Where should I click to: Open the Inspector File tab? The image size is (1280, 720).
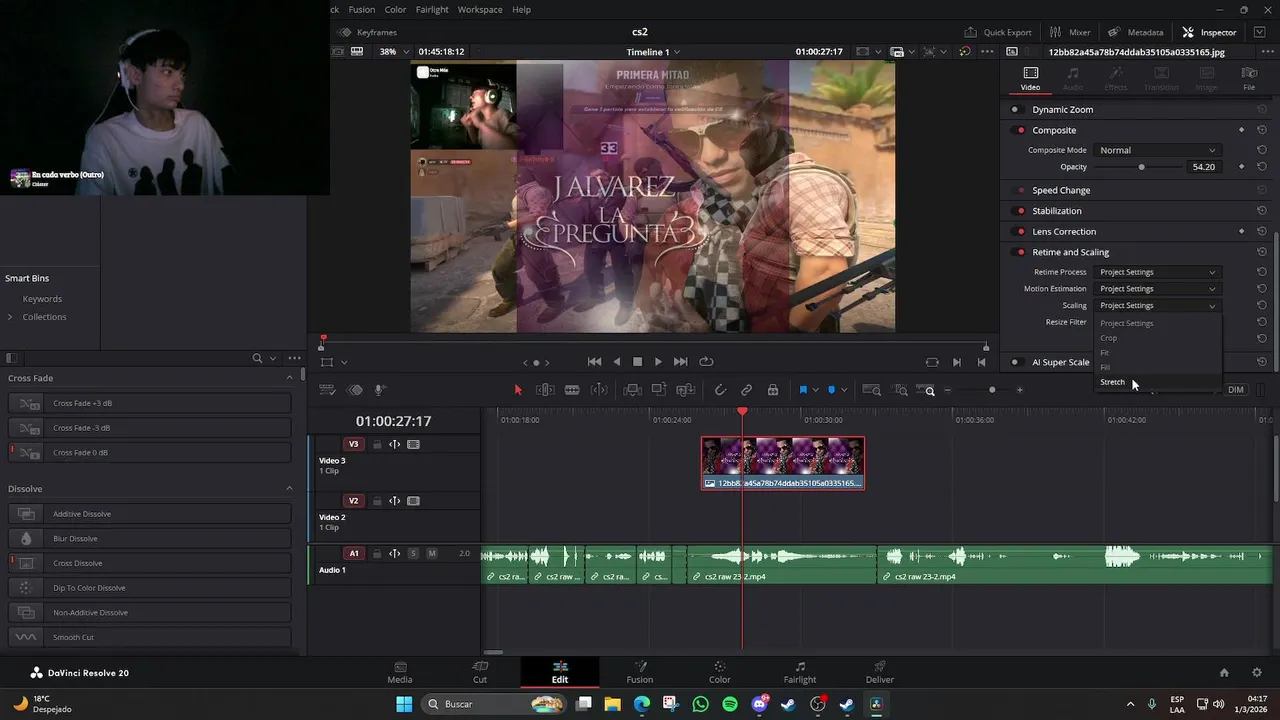pyautogui.click(x=1249, y=78)
